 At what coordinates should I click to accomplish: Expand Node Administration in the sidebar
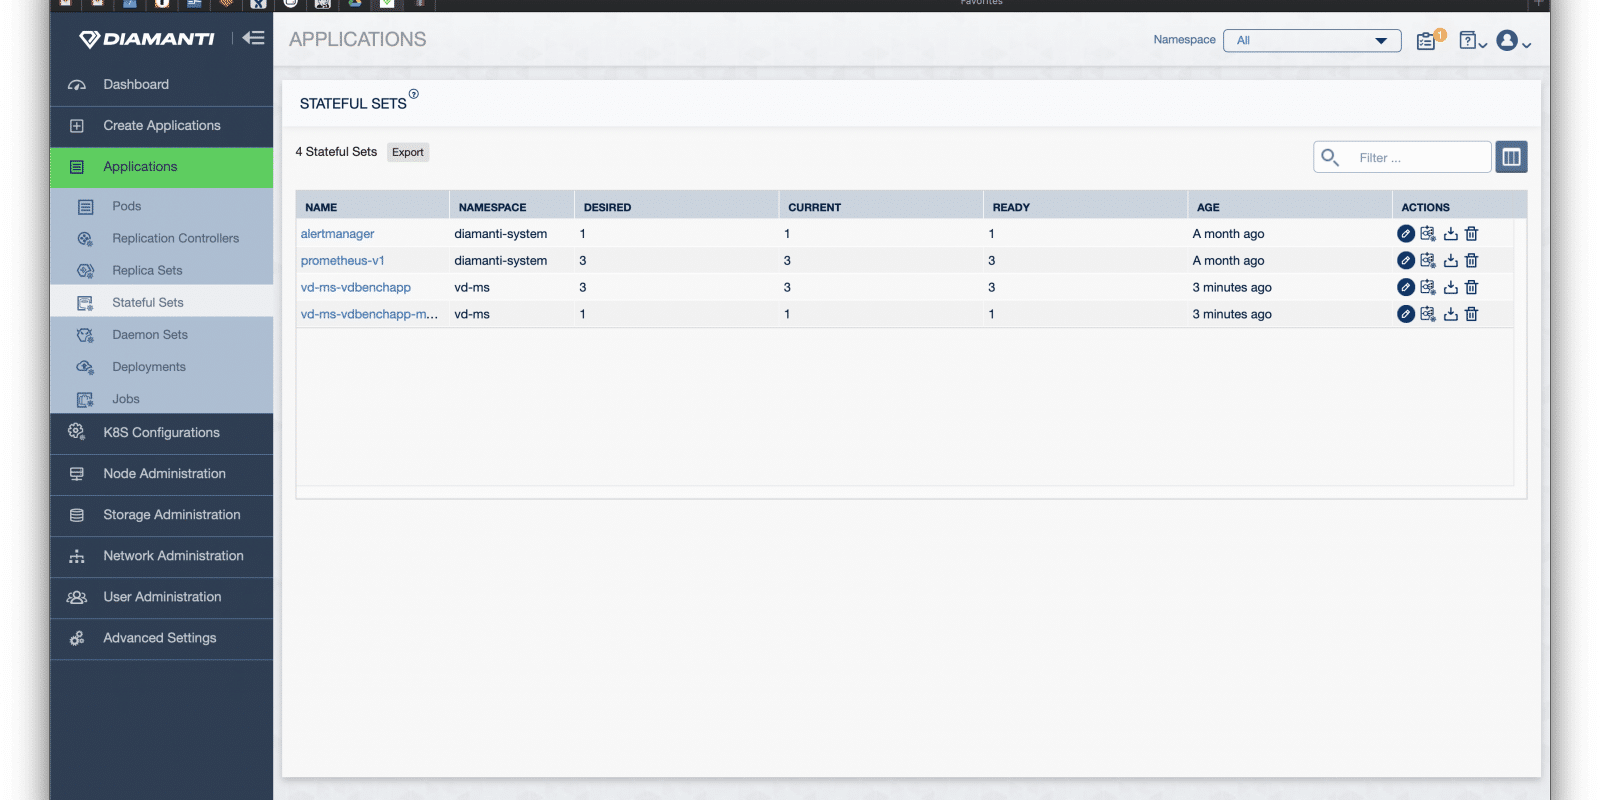161,474
